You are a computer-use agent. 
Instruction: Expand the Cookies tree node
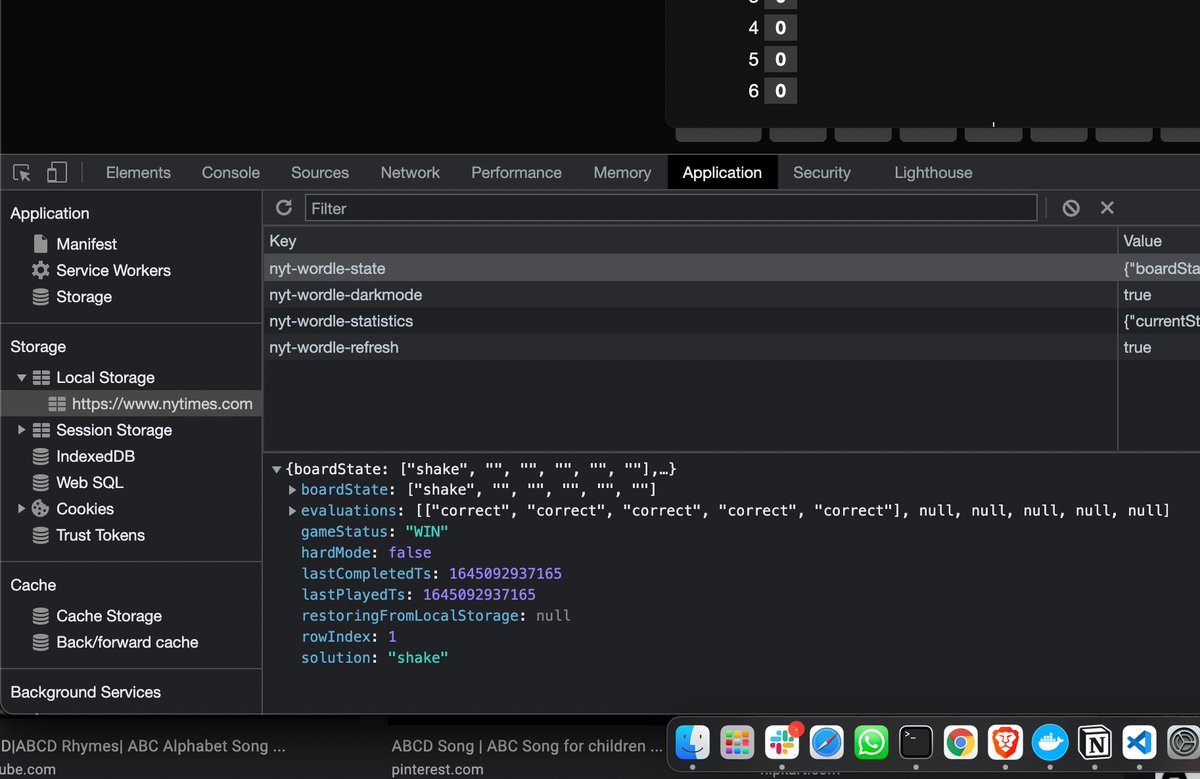22,509
